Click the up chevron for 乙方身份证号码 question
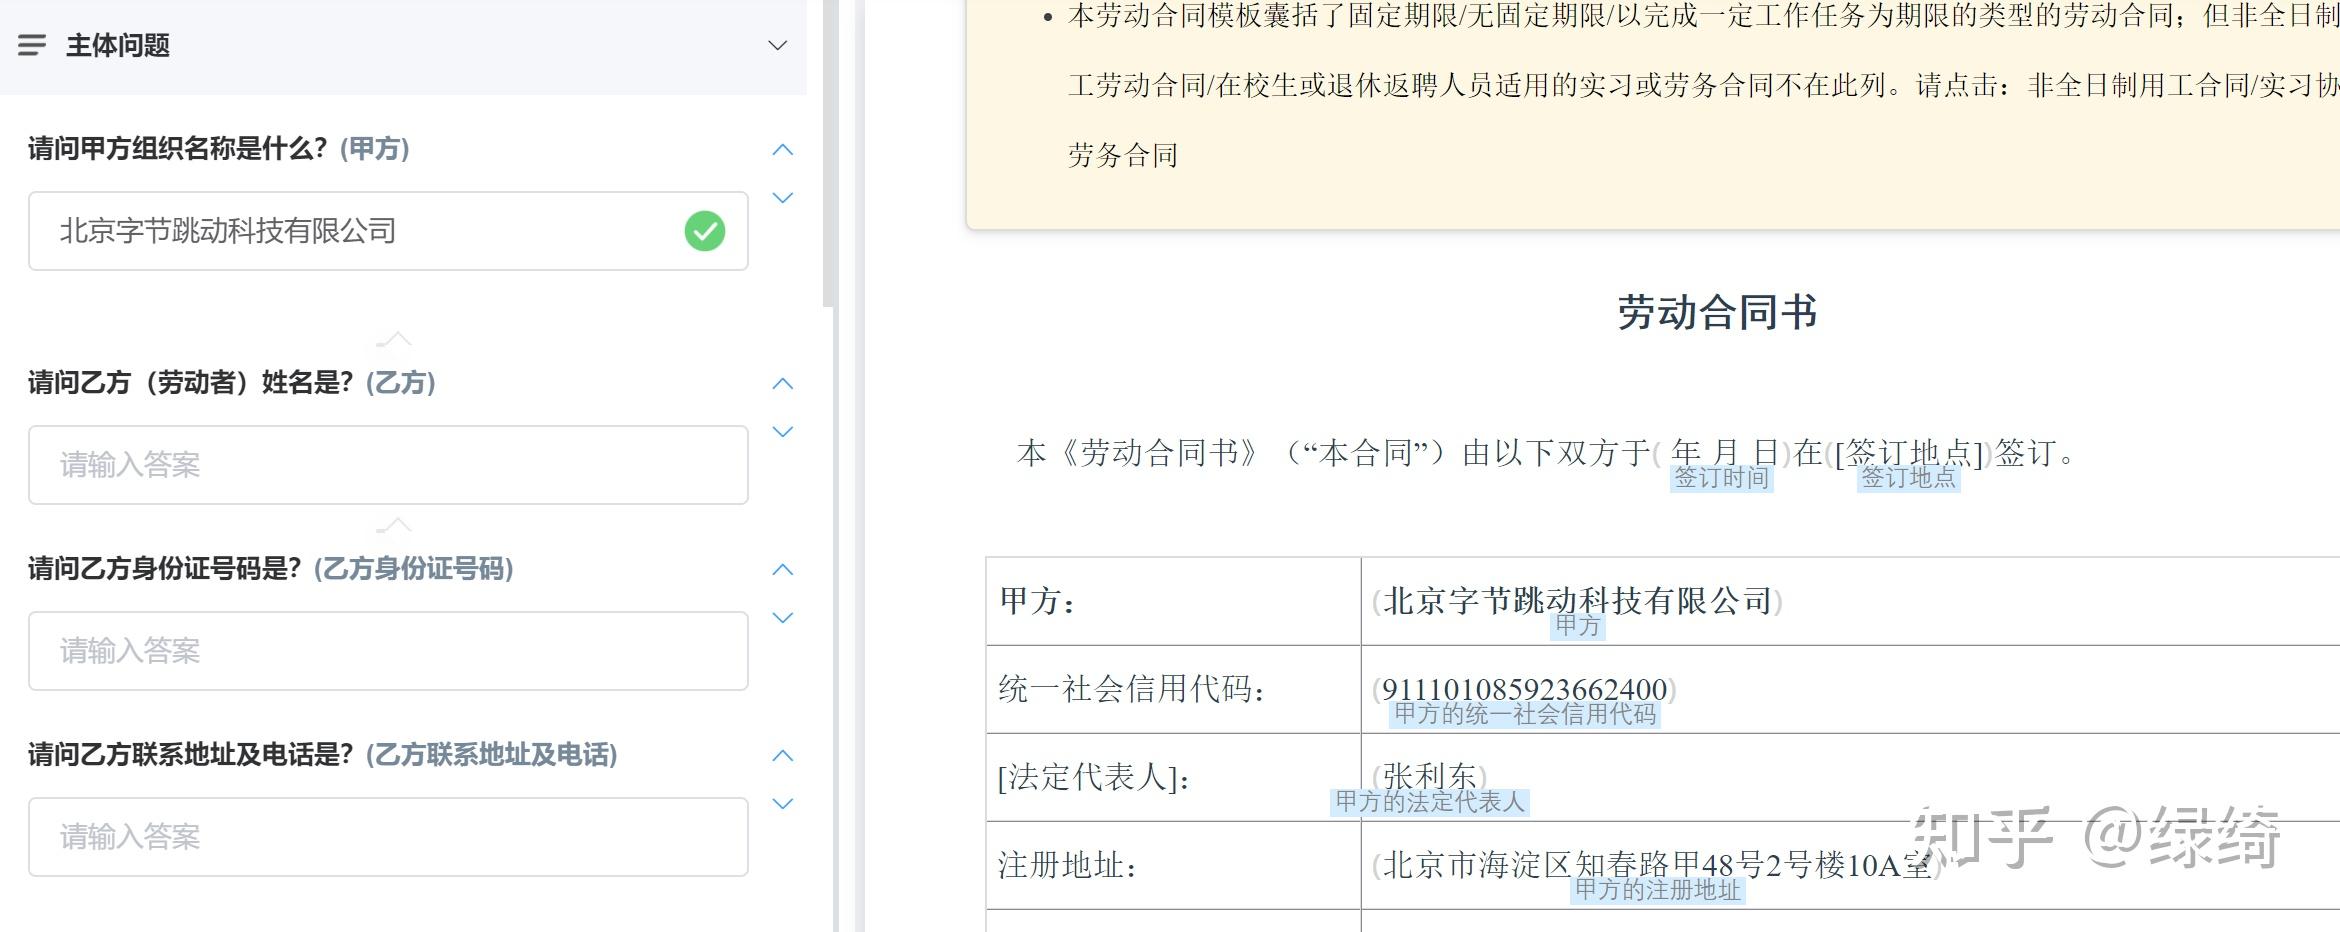This screenshot has height=932, width=2340. 783,570
